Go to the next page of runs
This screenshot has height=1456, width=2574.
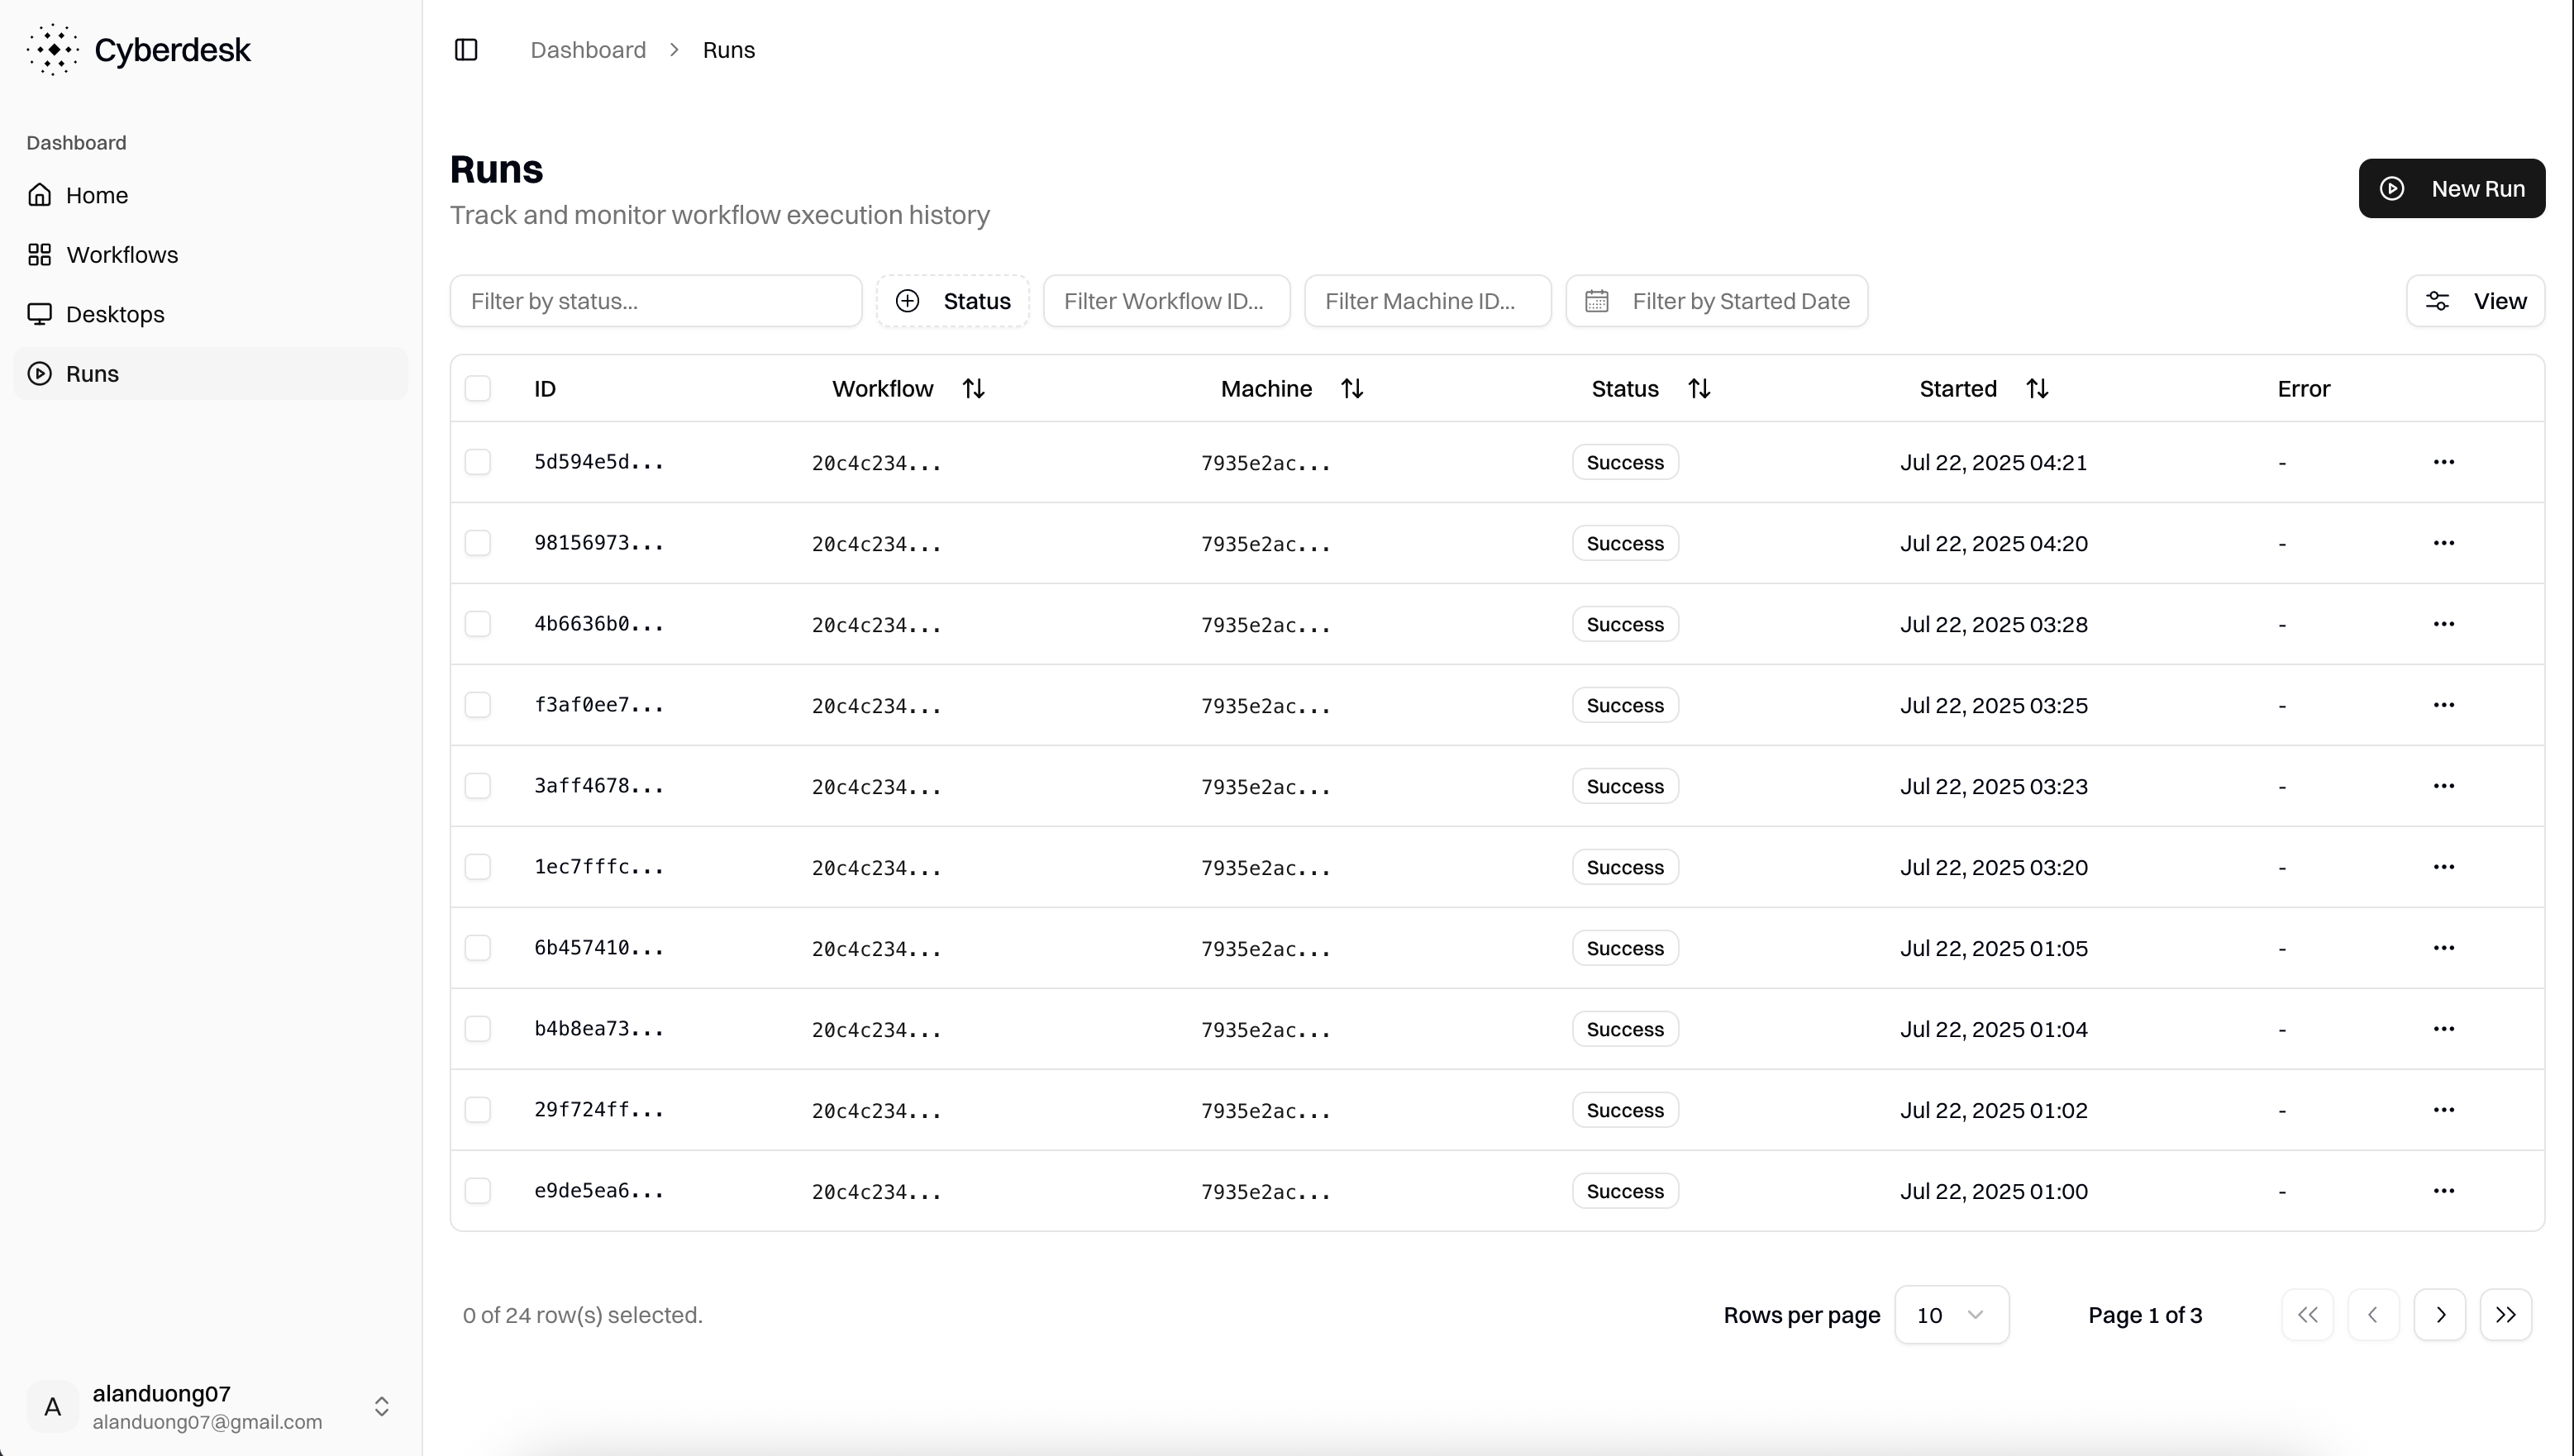click(x=2440, y=1315)
